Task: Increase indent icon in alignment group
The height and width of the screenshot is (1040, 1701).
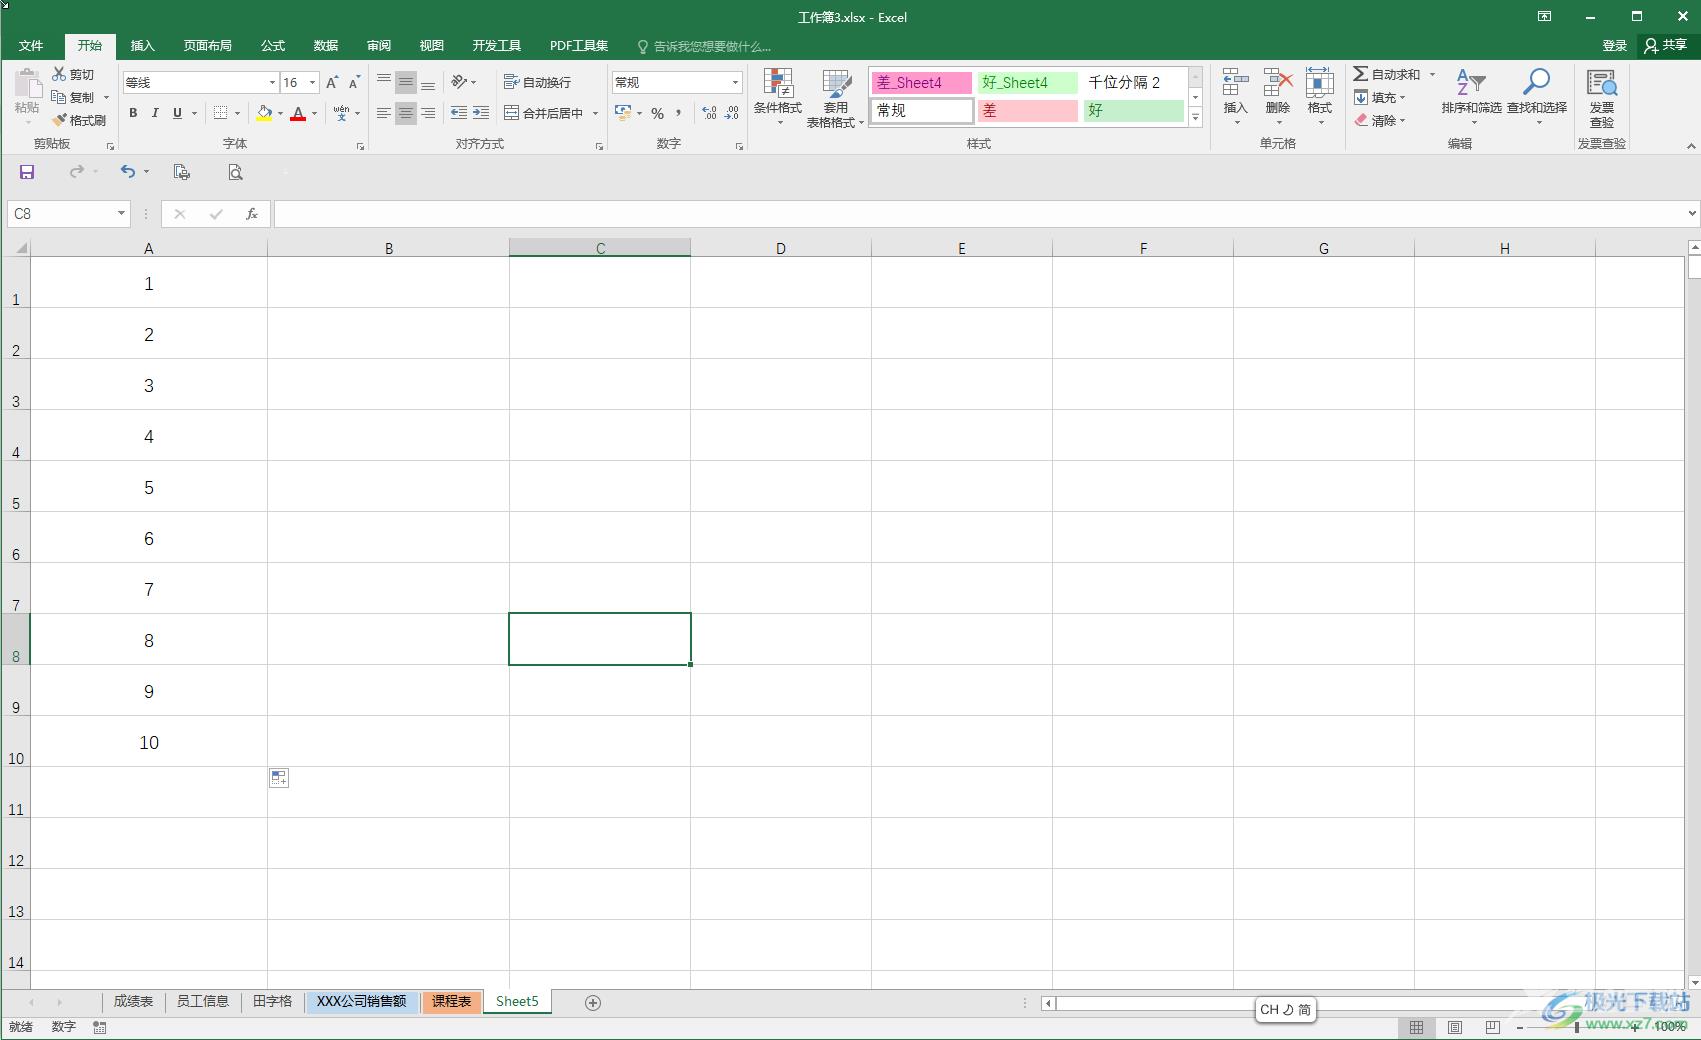Action: click(x=481, y=113)
